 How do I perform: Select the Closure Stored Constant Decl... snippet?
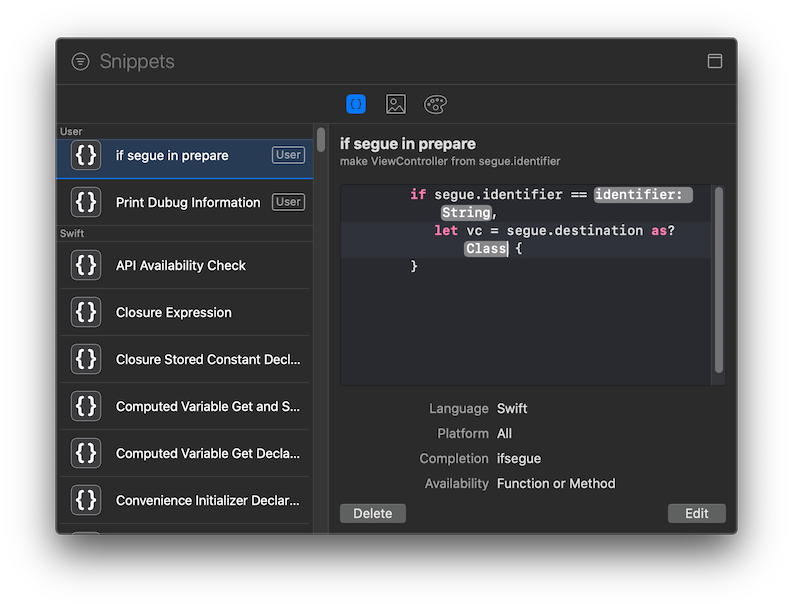185,360
